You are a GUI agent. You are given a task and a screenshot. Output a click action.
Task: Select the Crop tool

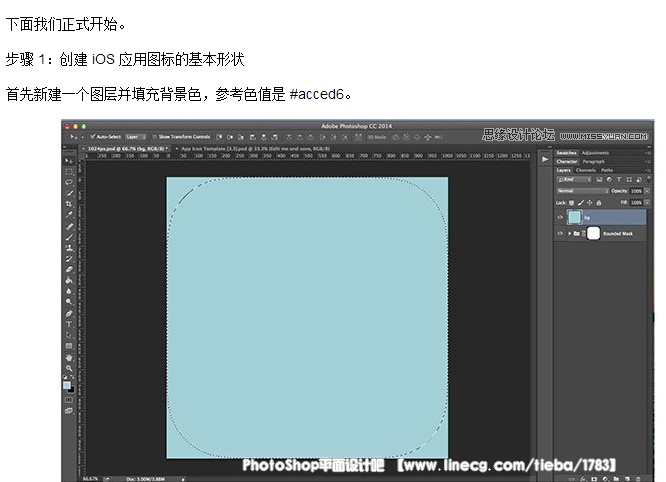[69, 204]
